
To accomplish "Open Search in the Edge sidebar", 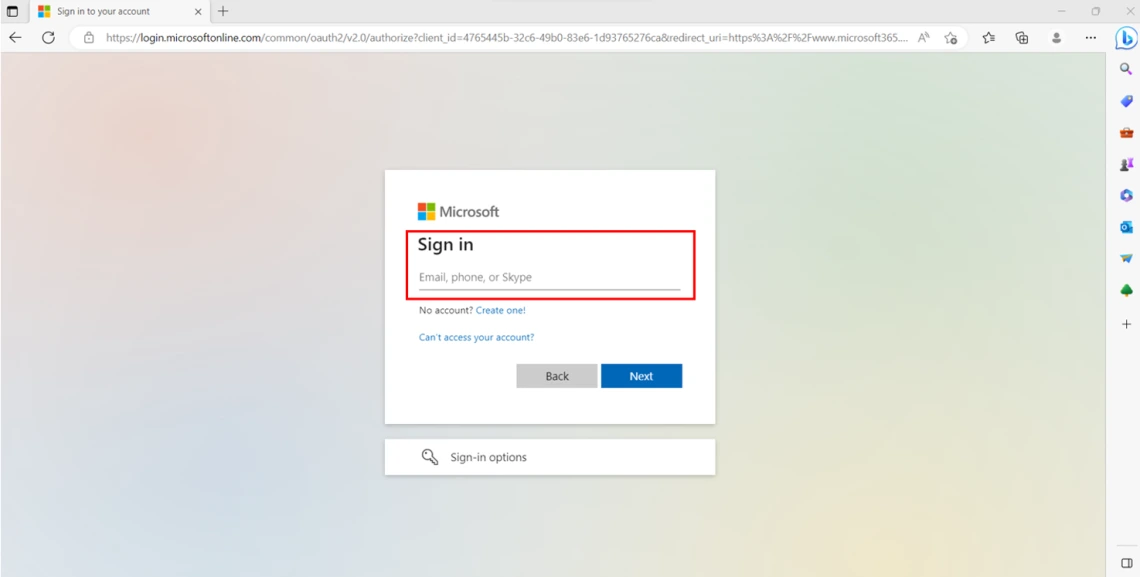I will point(1126,69).
